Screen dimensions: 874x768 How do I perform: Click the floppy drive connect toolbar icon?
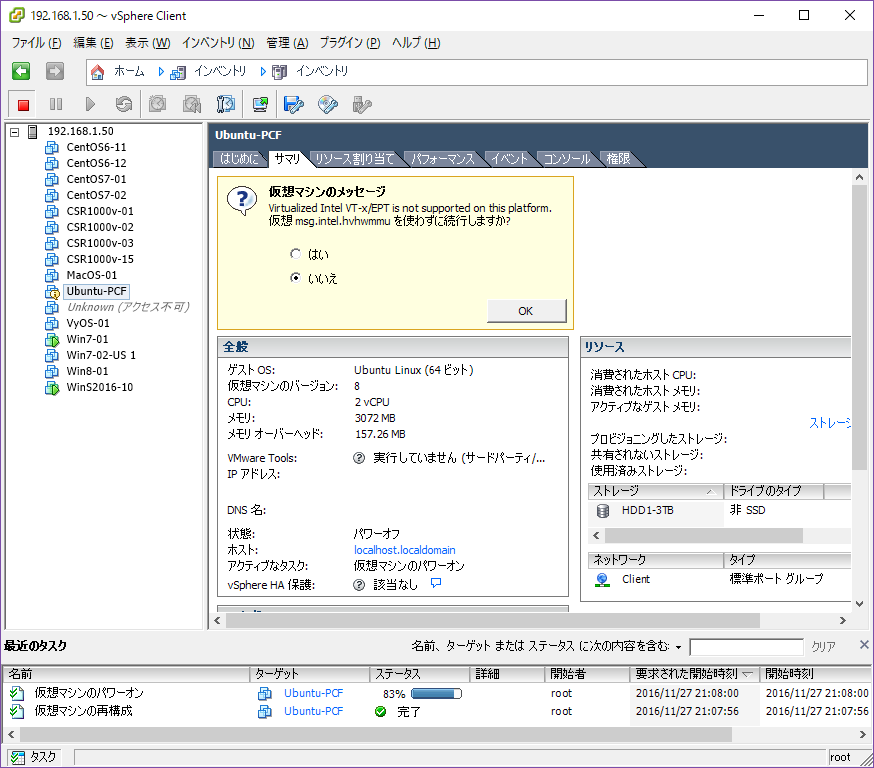(x=294, y=104)
